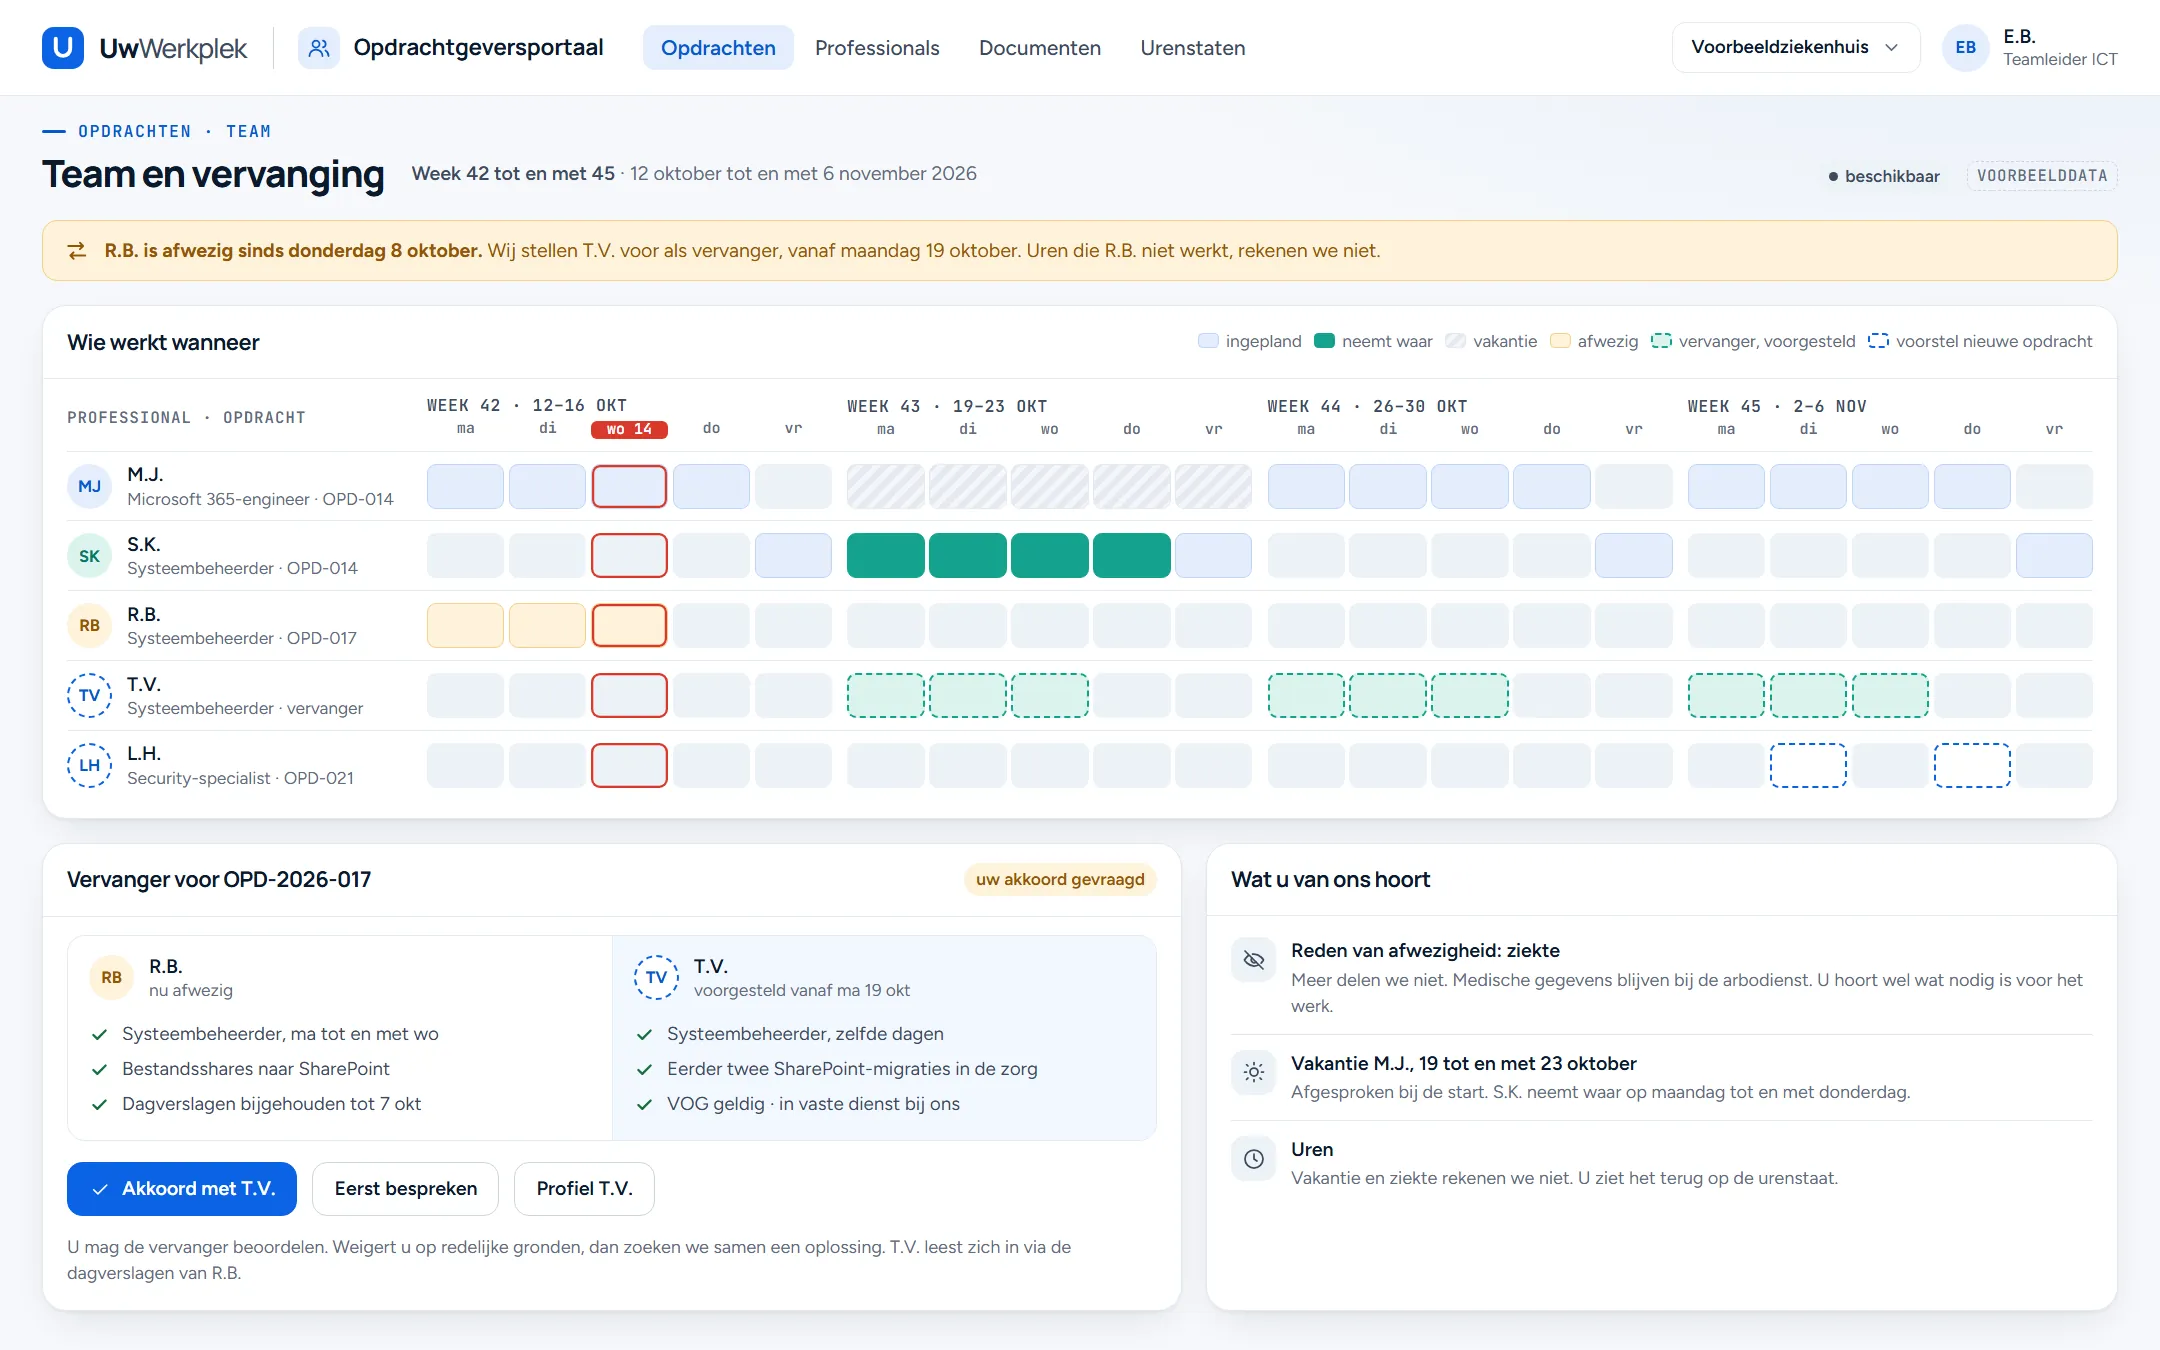Open the Voorbeeldziekenhuis organisation dropdown
The image size is (2160, 1350).
[1795, 47]
